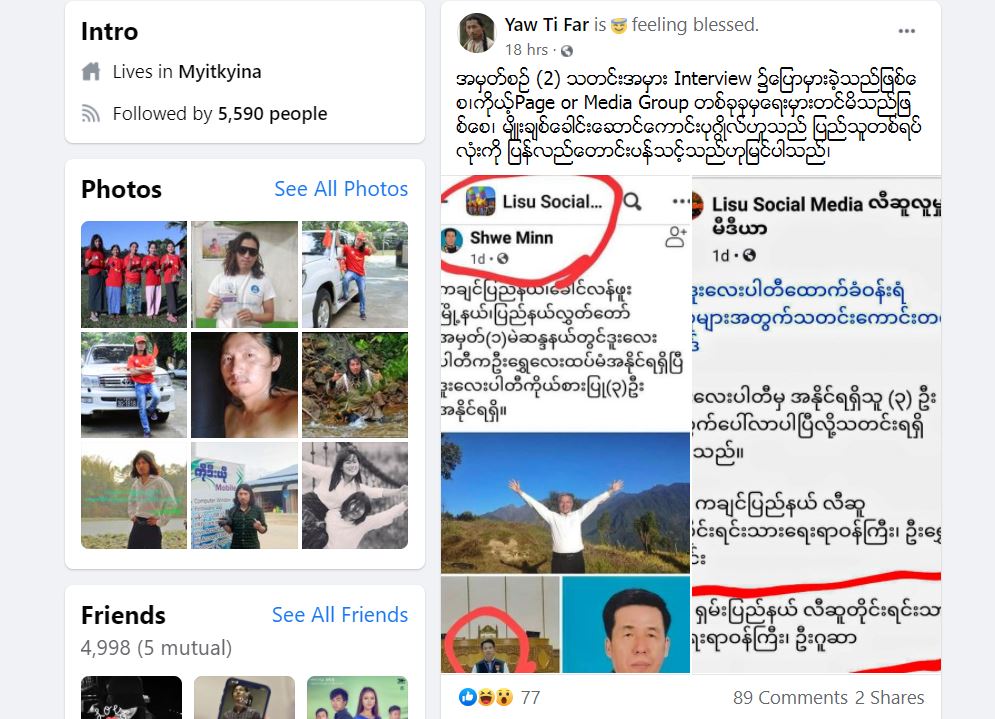
Task: Click the feed icon beside Followed by
Action: point(91,114)
